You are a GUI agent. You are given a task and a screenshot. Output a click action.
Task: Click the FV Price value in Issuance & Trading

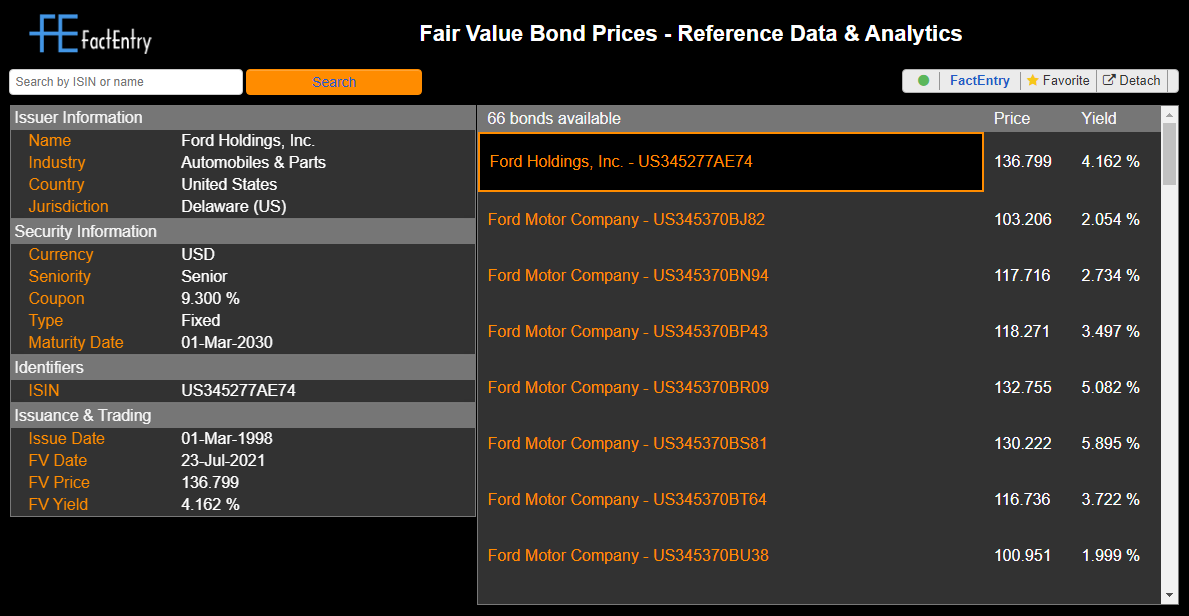[x=210, y=482]
